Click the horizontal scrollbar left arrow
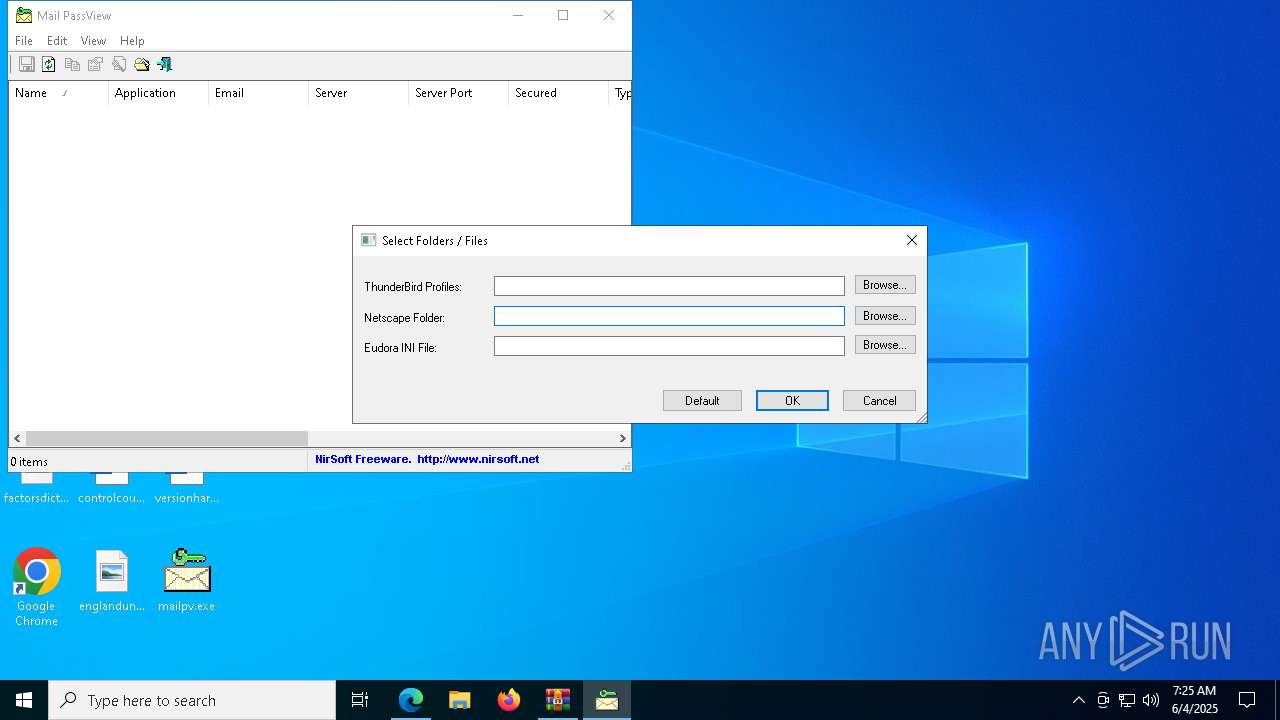1280x720 pixels. click(17, 438)
